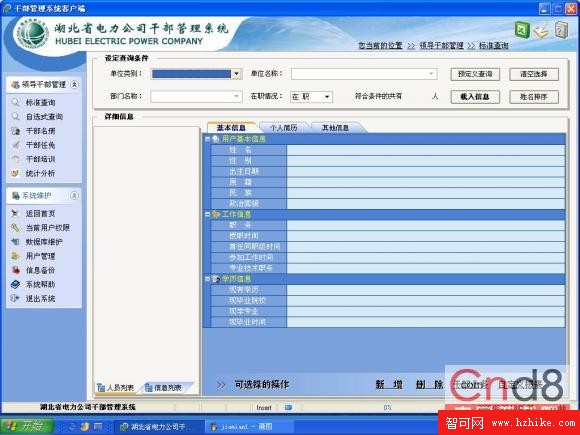580x435 pixels.
Task: Open the 在职情况 dropdown
Action: [327, 97]
